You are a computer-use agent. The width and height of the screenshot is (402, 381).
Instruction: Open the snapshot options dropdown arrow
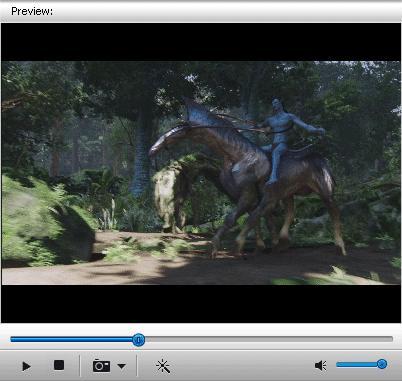[122, 366]
